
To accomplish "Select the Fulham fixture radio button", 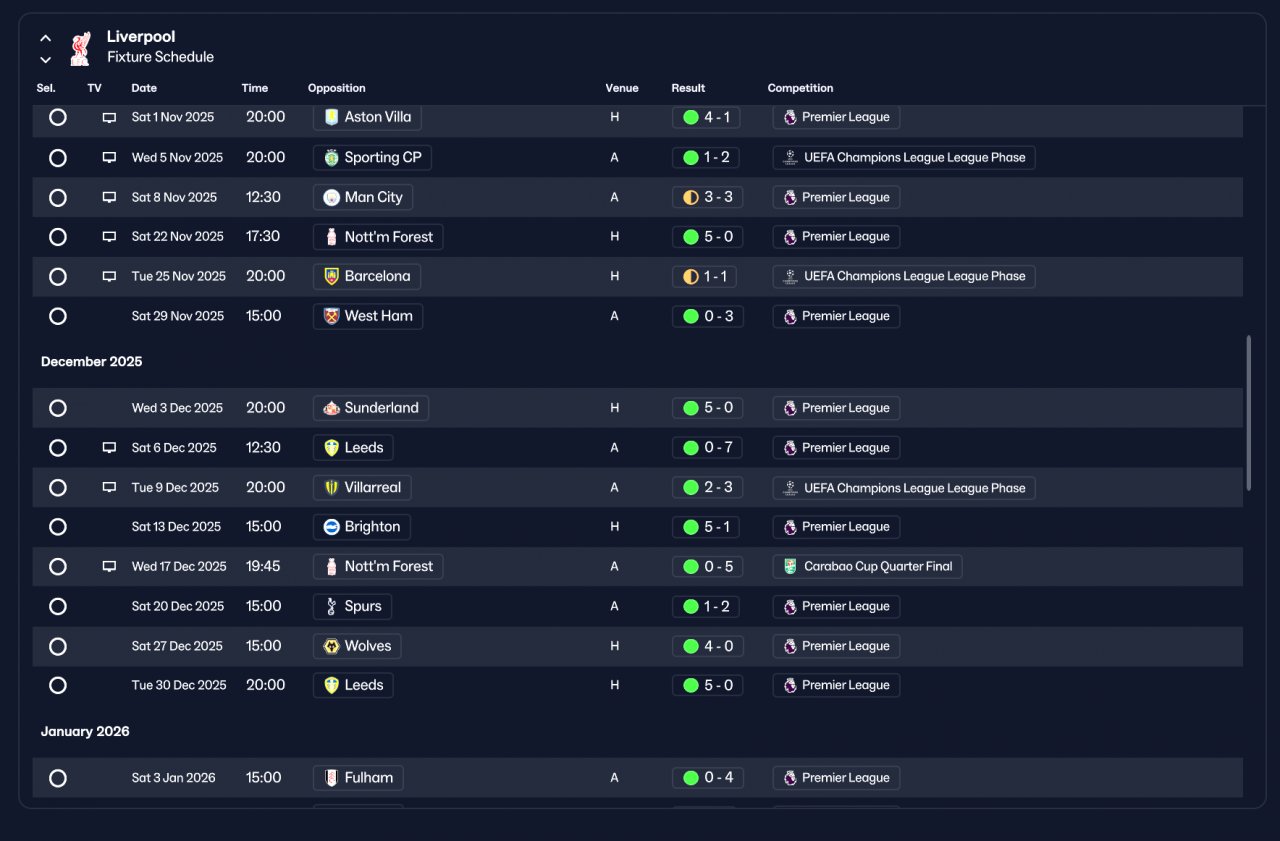I will coord(58,778).
